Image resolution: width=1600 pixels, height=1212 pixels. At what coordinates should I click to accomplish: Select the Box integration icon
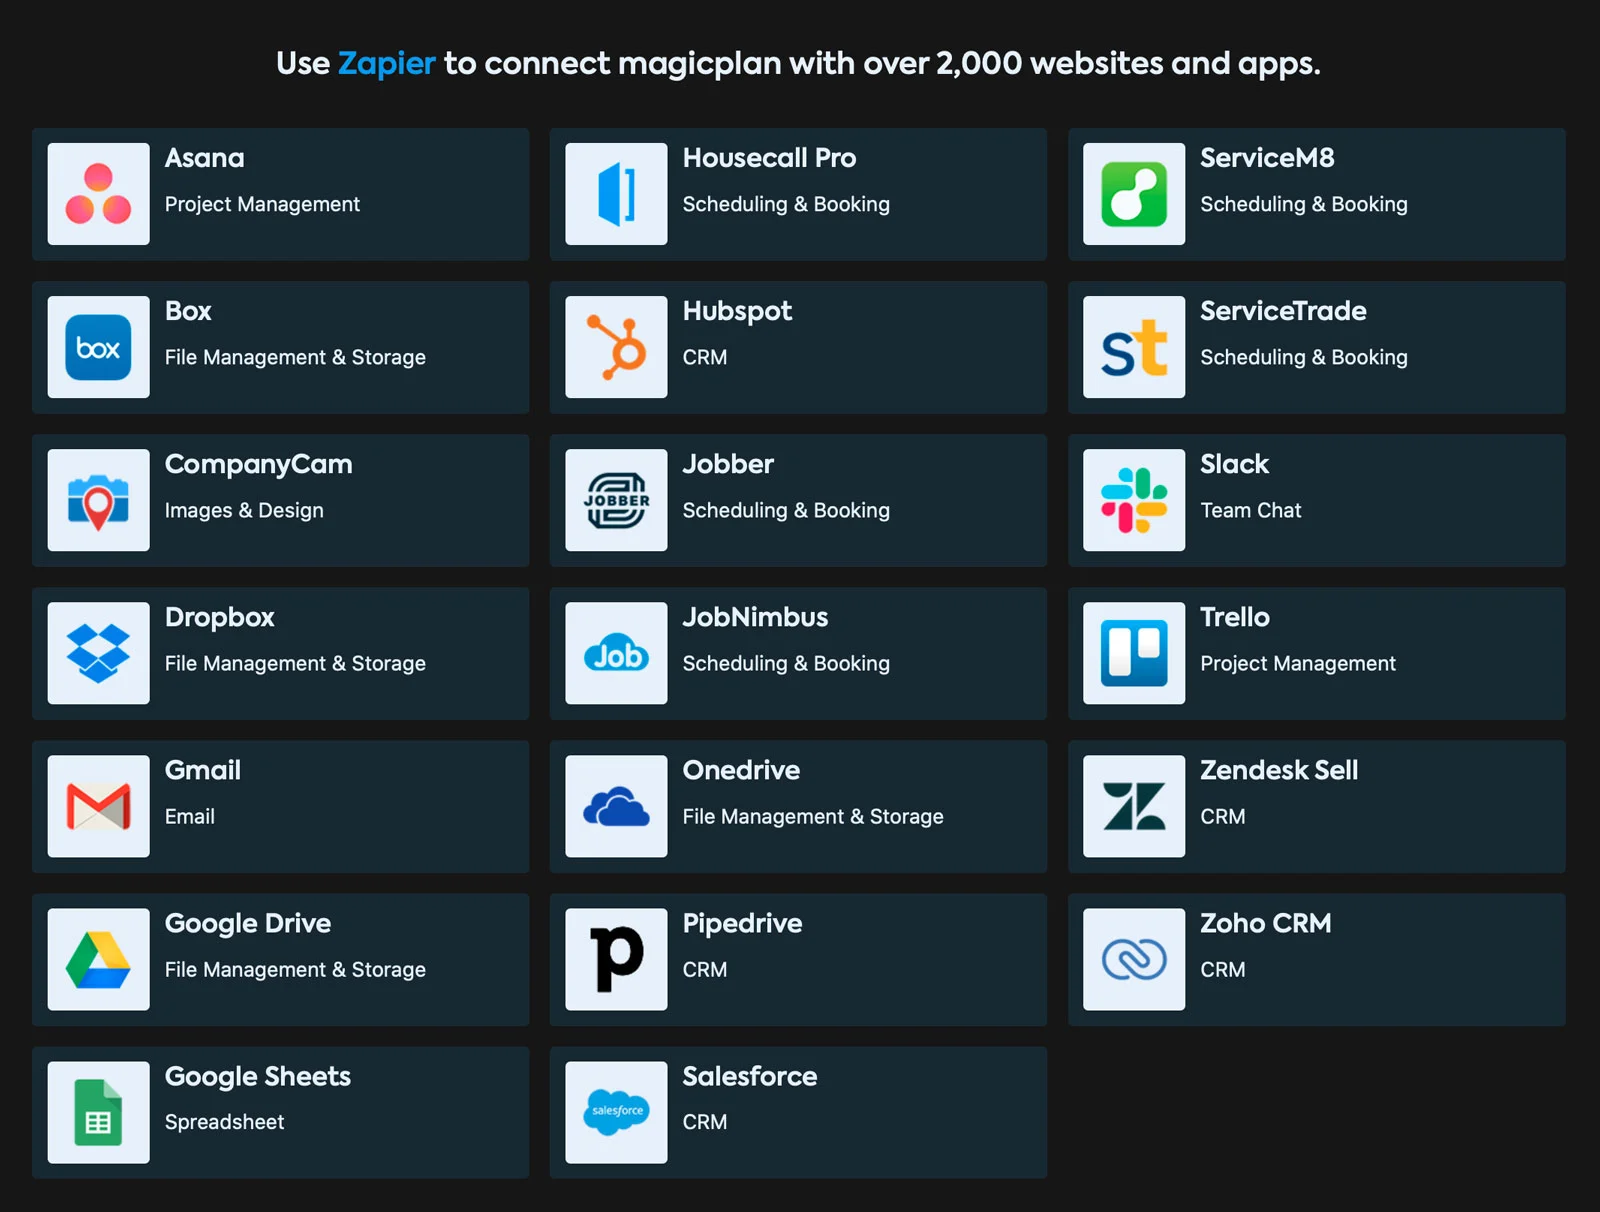coord(98,347)
